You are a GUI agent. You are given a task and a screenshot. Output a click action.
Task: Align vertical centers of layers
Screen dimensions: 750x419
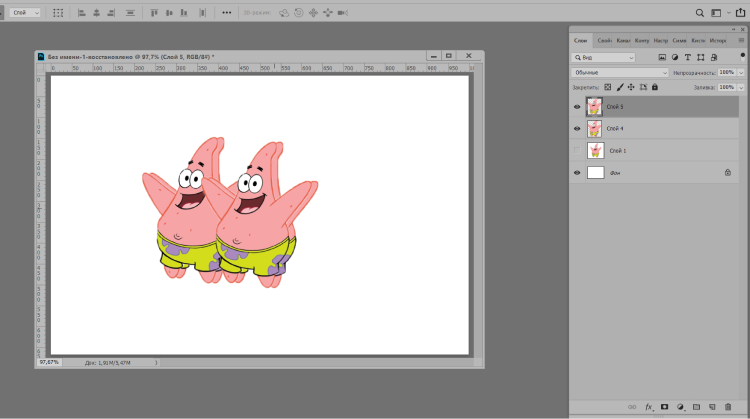pos(169,13)
